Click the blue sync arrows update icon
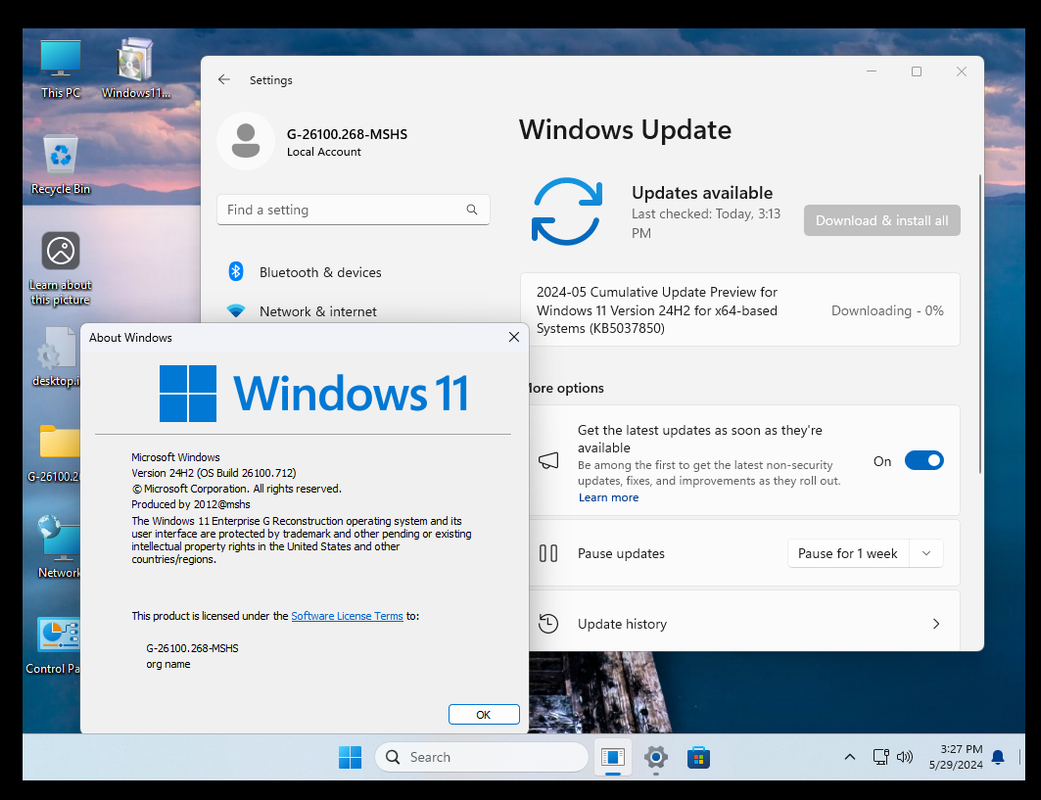Screen dimensions: 1041x800 point(567,211)
